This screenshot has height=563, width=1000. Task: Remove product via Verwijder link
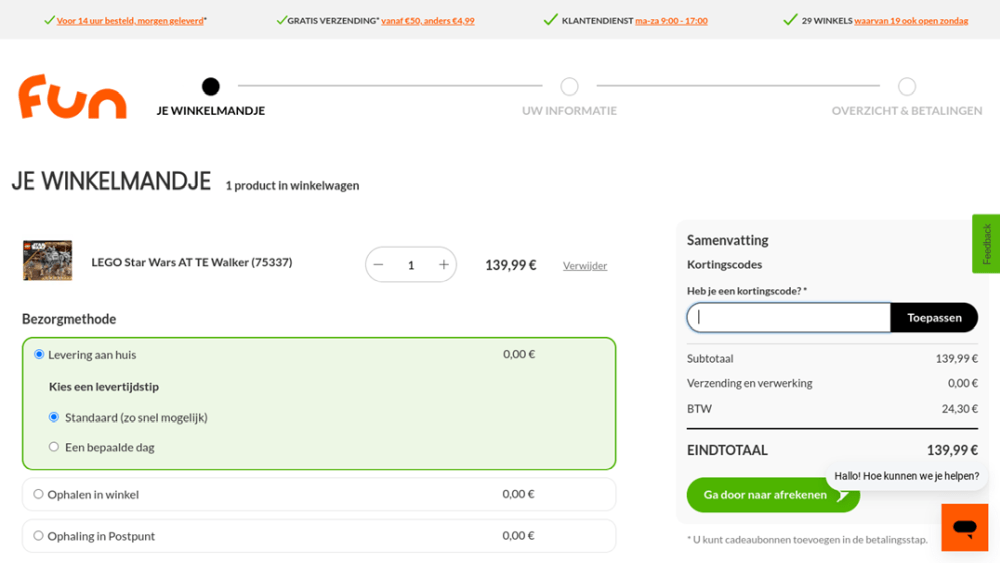(585, 266)
